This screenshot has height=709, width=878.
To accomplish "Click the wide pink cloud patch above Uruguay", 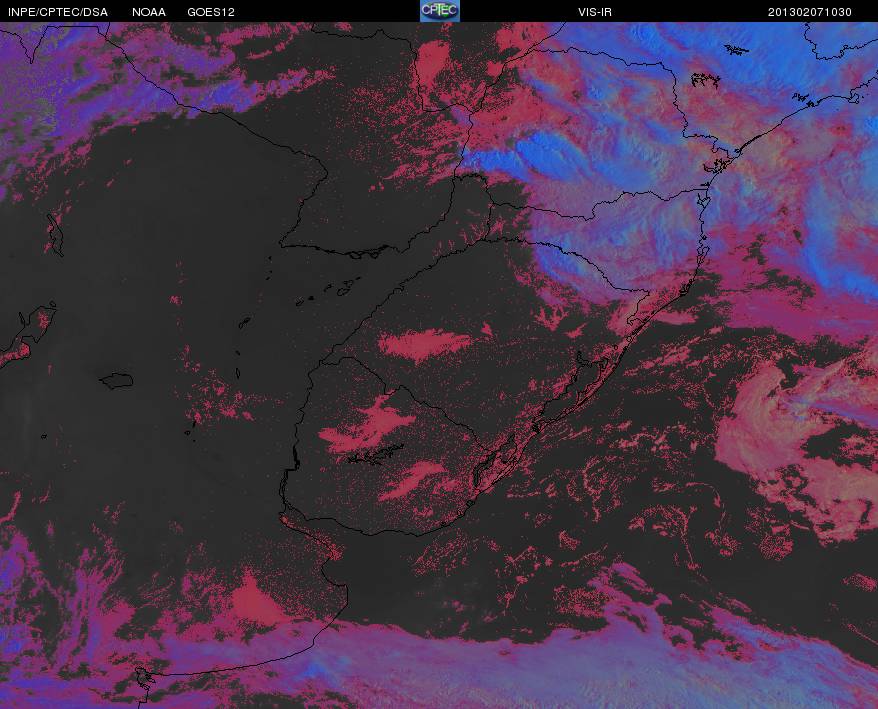I will pyautogui.click(x=426, y=343).
